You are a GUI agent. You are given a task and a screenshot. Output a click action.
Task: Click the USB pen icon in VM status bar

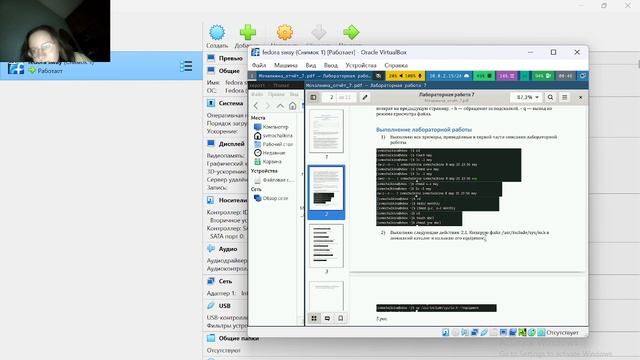click(484, 333)
